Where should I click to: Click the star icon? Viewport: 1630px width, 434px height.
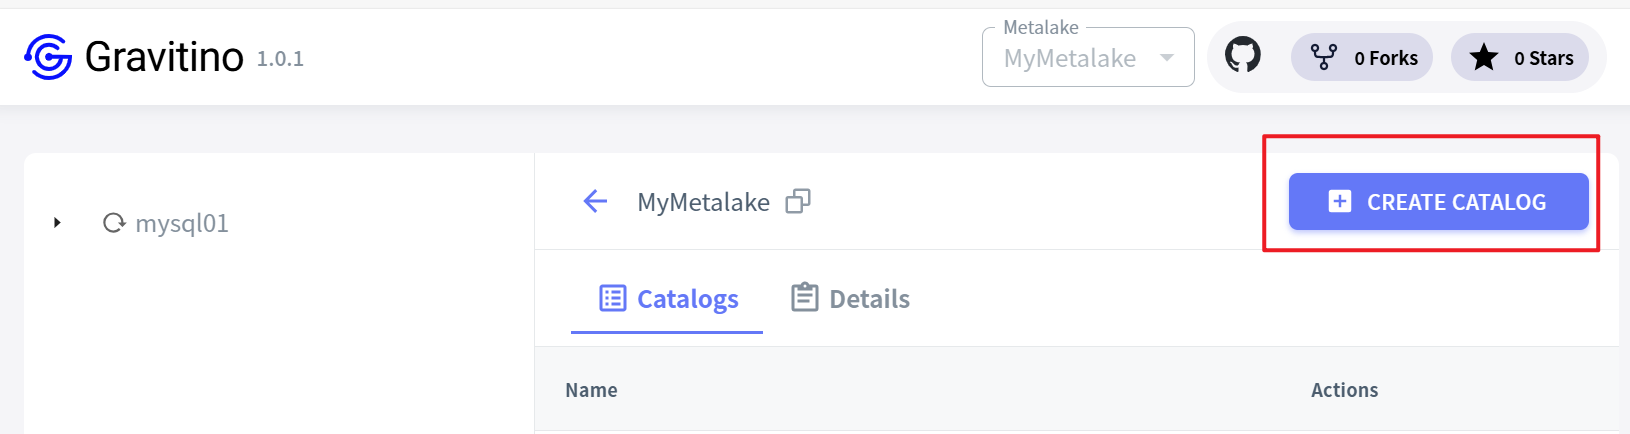point(1484,58)
